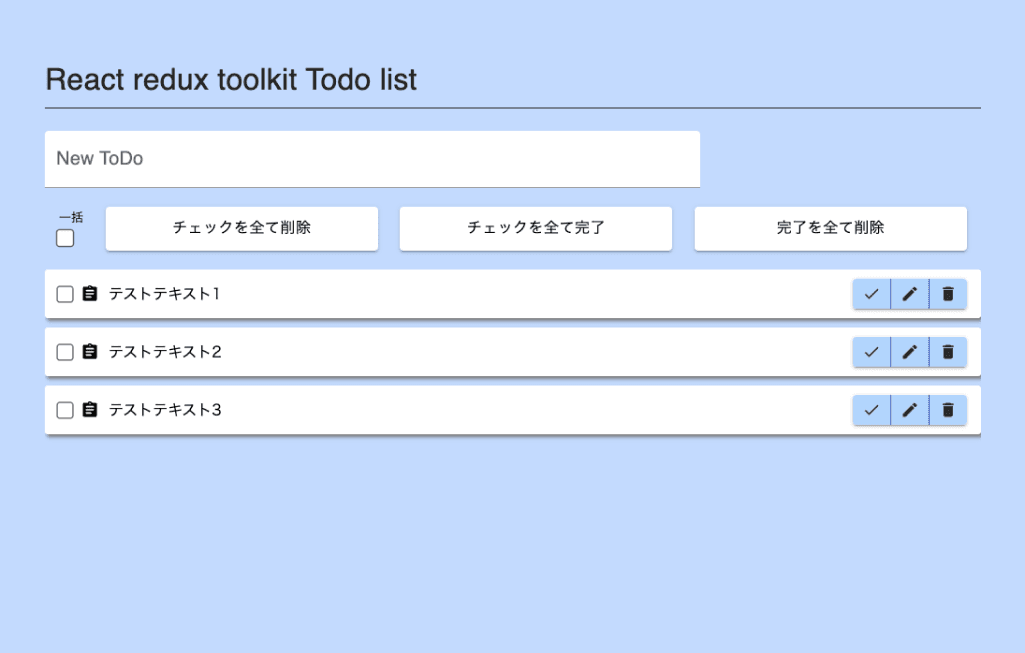1025x653 pixels.
Task: Toggle the 一括 select-all checkbox
Action: 65,237
